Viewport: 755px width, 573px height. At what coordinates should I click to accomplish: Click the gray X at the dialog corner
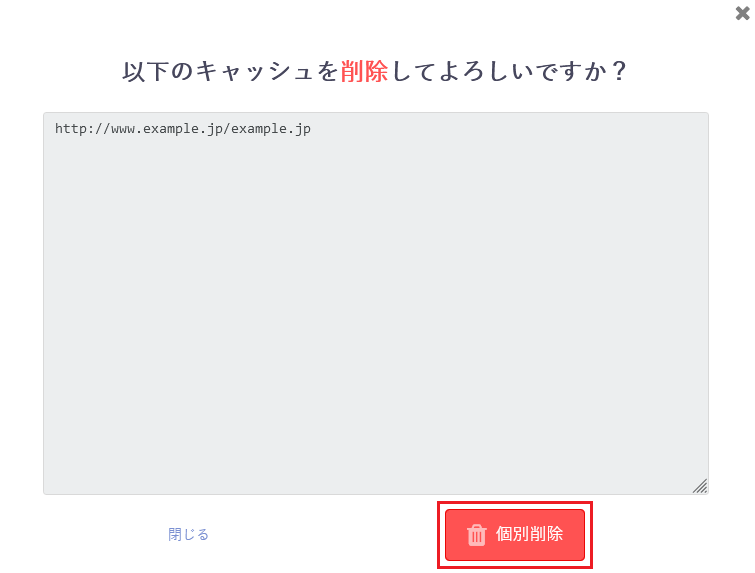(742, 13)
